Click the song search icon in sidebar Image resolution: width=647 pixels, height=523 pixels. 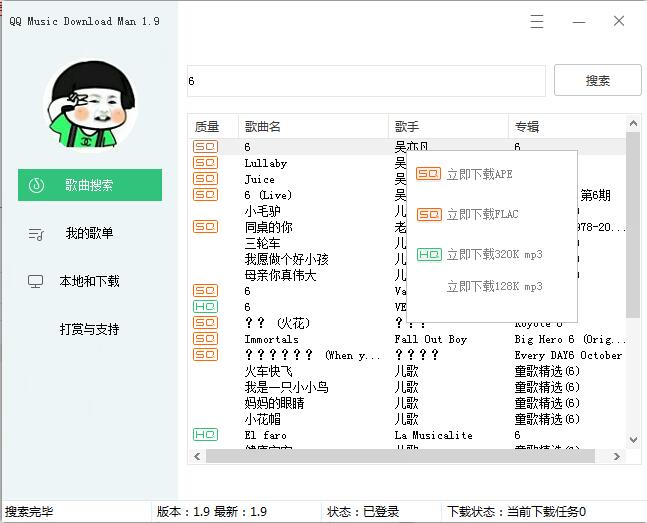tap(36, 185)
